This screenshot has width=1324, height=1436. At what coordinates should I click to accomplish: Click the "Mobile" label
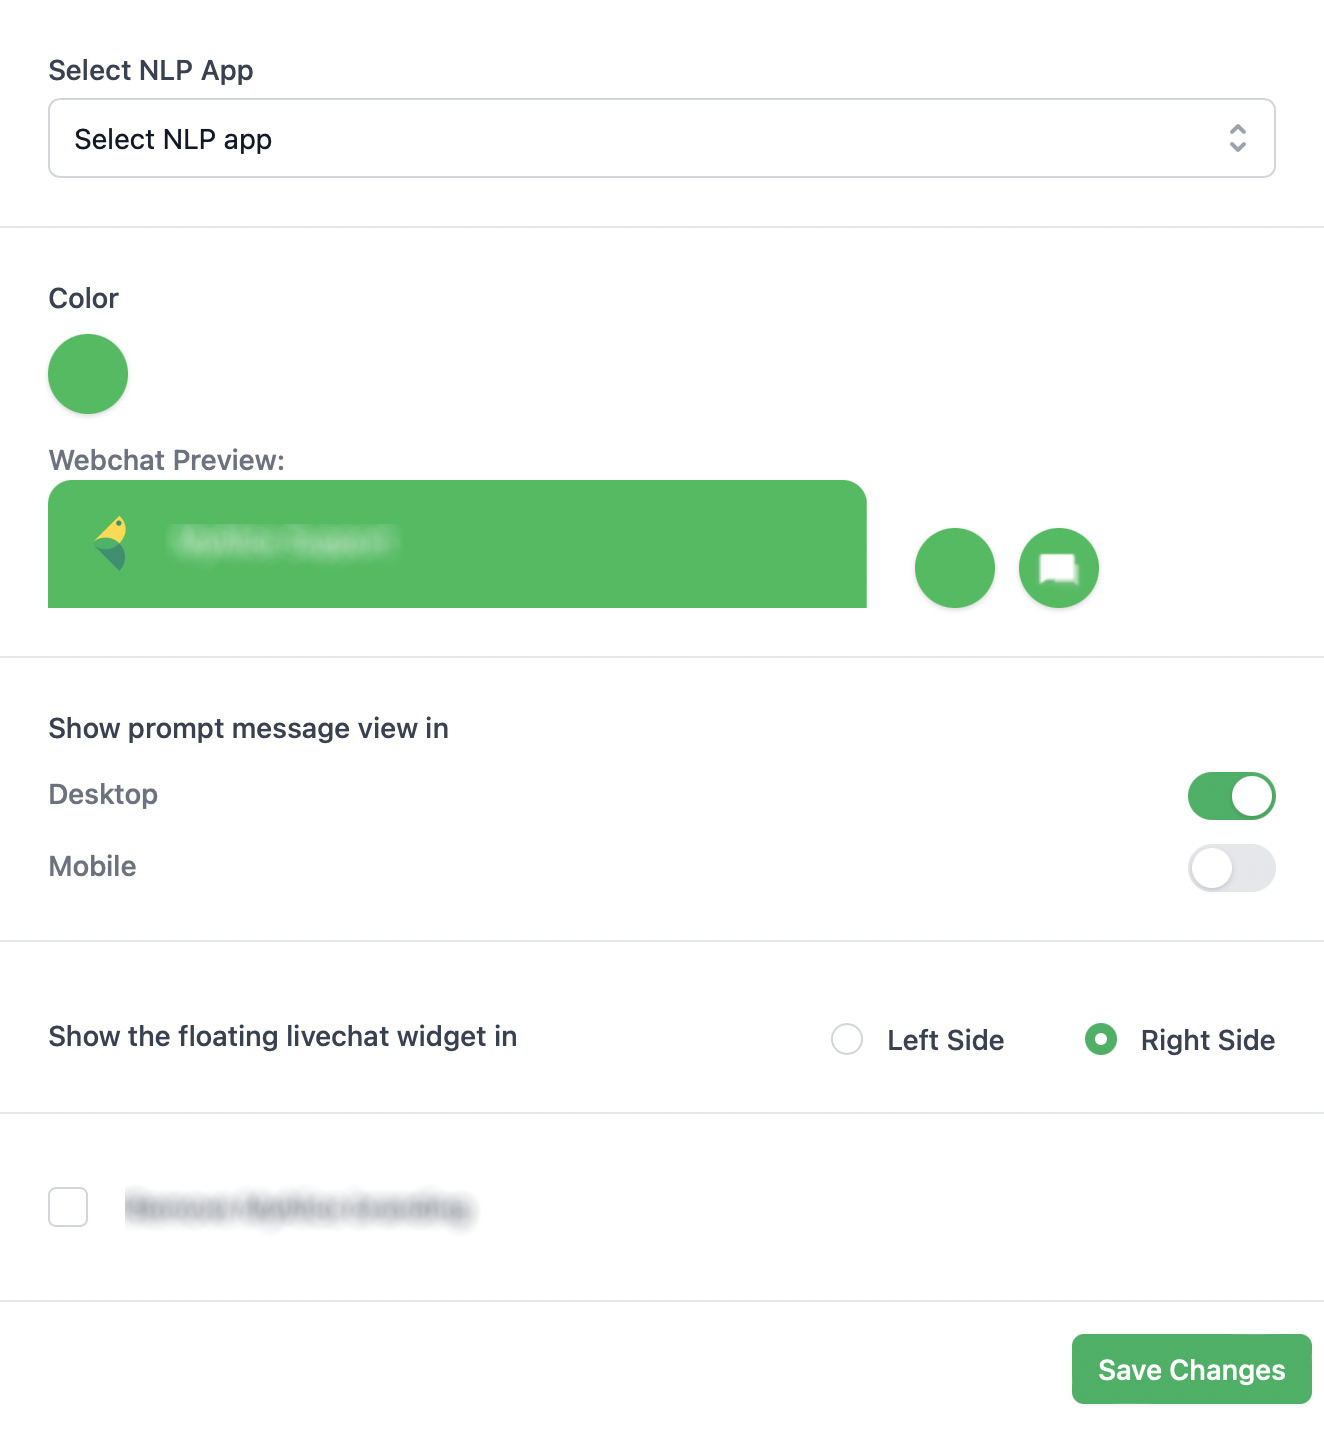pos(92,866)
